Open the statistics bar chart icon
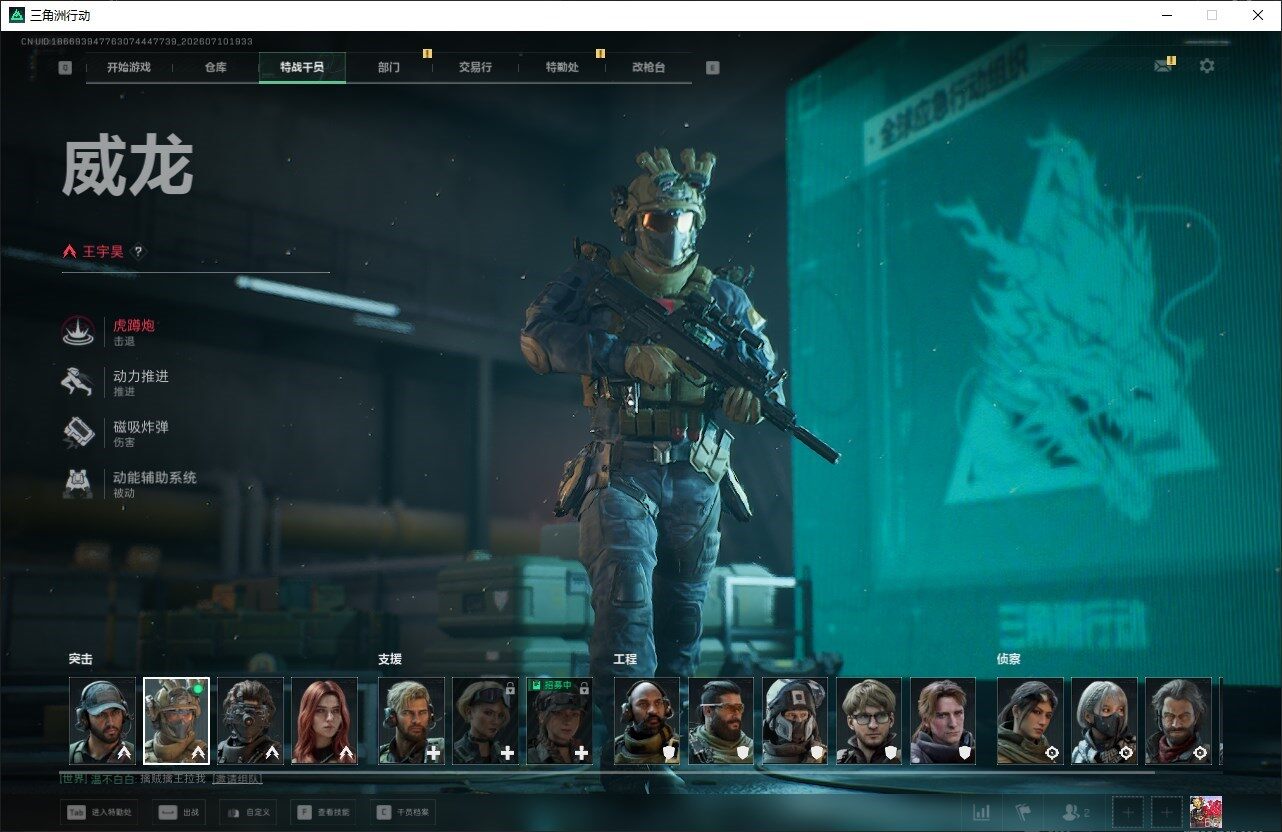Image resolution: width=1282 pixels, height=832 pixels. tap(982, 812)
